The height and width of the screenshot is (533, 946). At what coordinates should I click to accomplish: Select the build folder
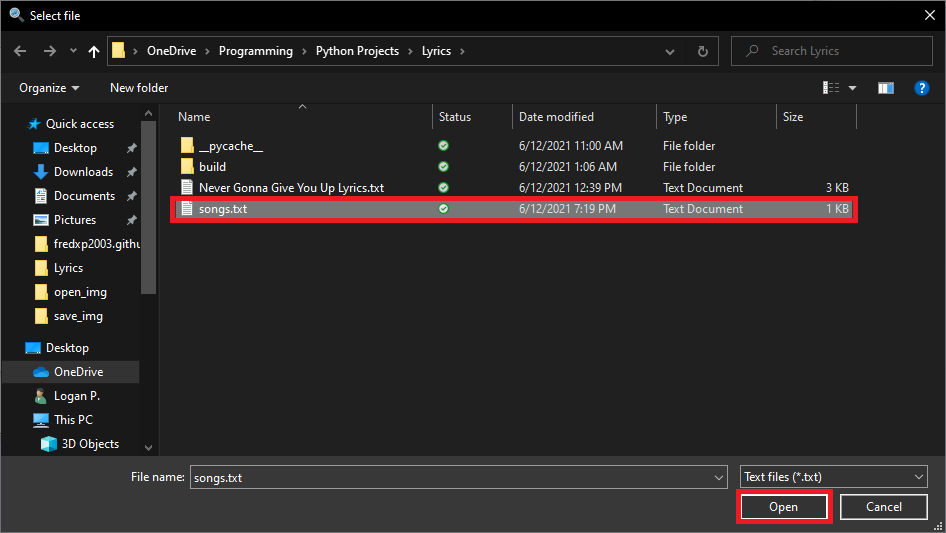coord(212,167)
